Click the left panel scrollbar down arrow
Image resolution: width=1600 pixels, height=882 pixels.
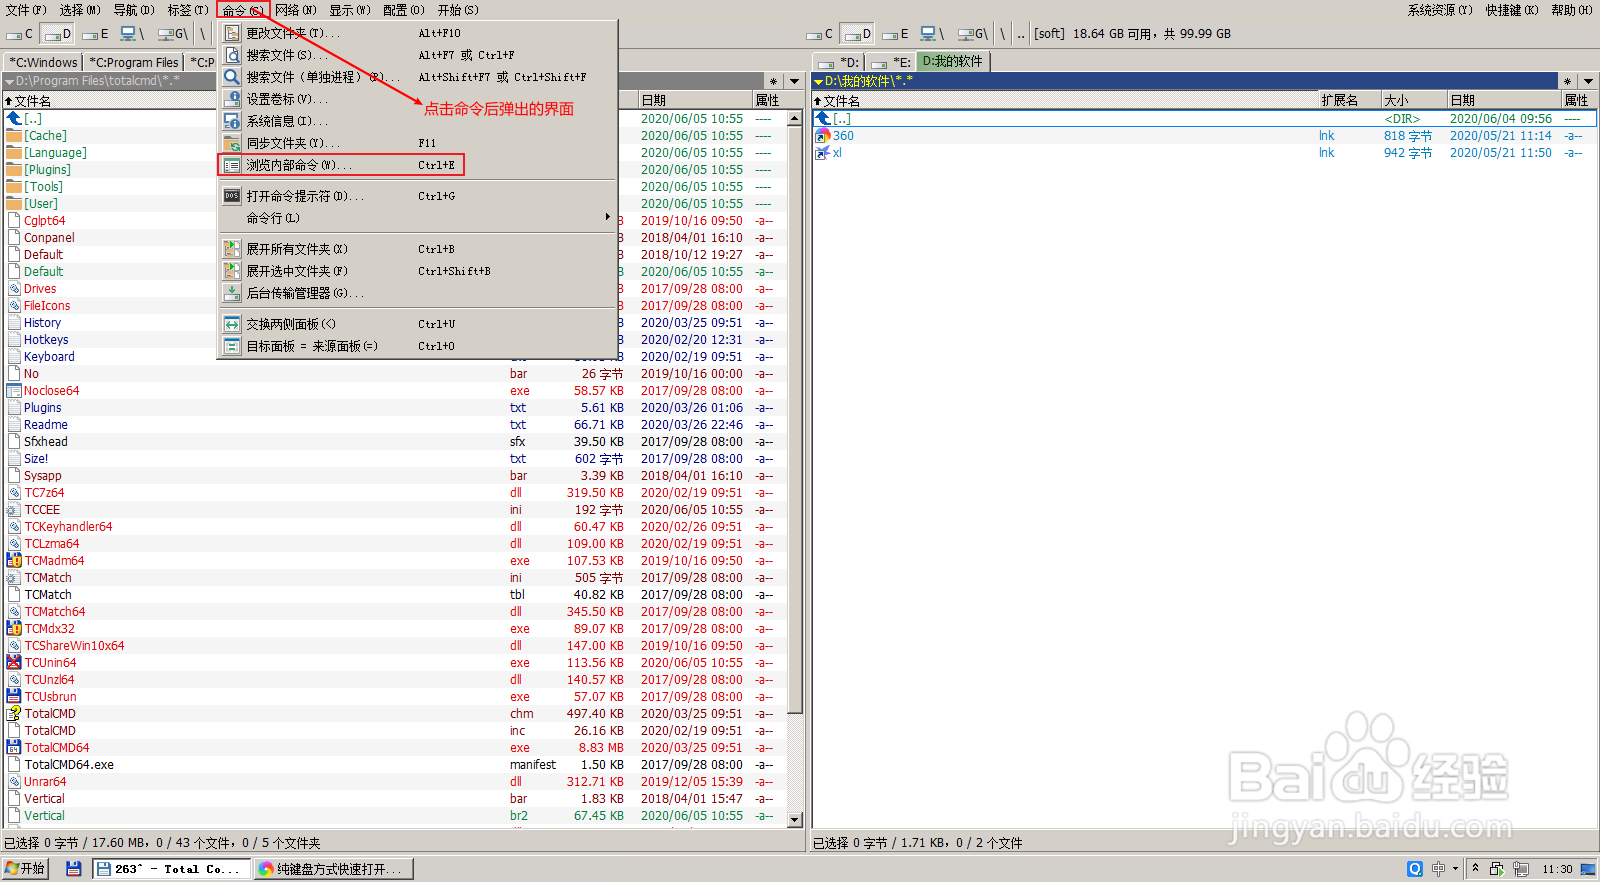(x=795, y=820)
